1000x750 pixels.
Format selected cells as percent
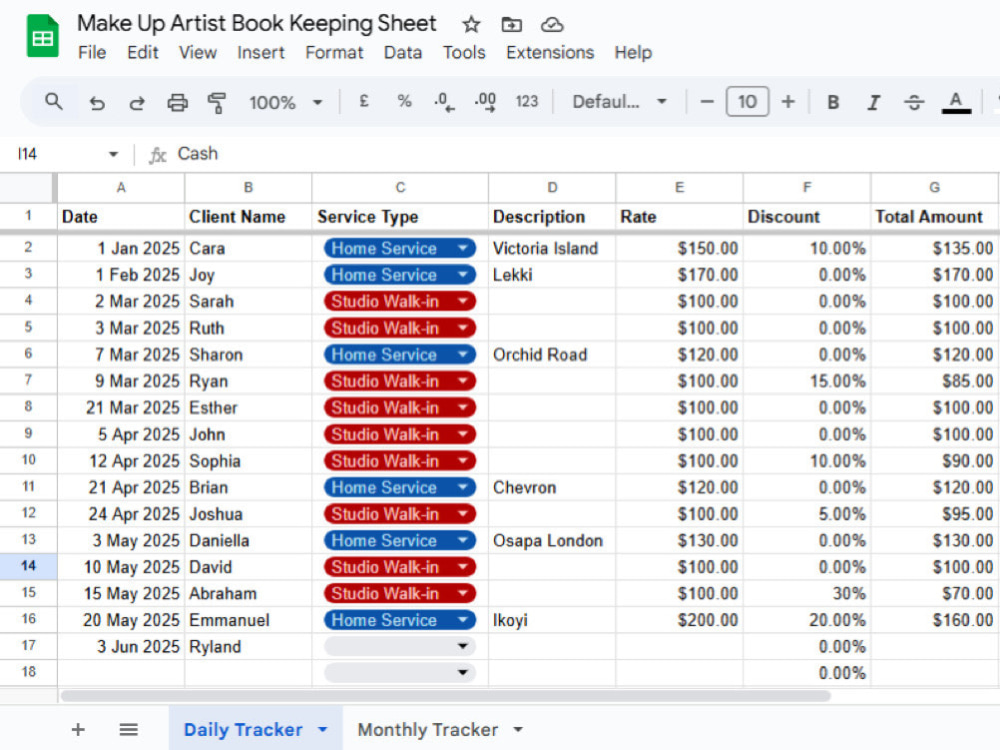pyautogui.click(x=404, y=101)
